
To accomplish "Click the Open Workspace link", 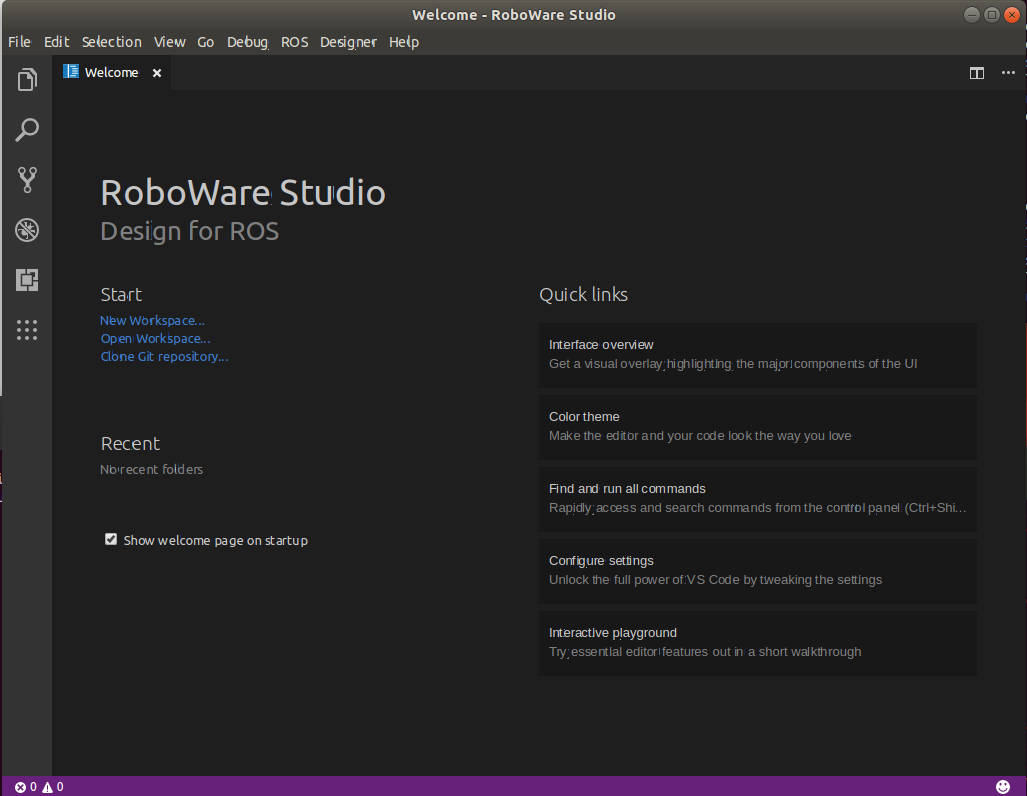I will (x=155, y=339).
